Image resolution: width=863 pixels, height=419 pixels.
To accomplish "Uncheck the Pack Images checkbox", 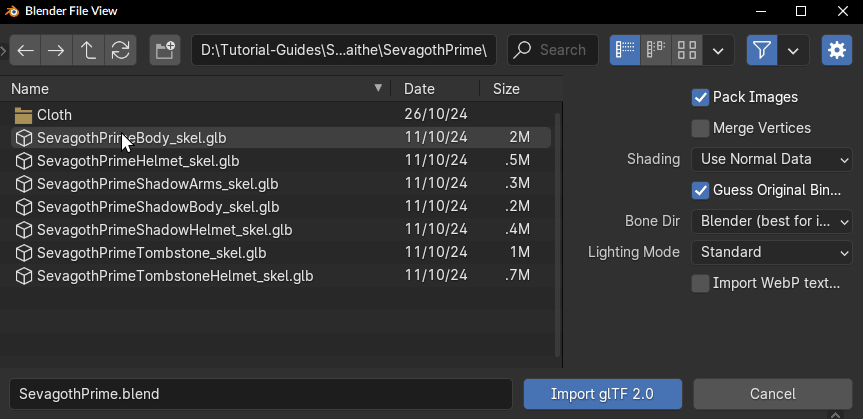I will click(x=700, y=97).
